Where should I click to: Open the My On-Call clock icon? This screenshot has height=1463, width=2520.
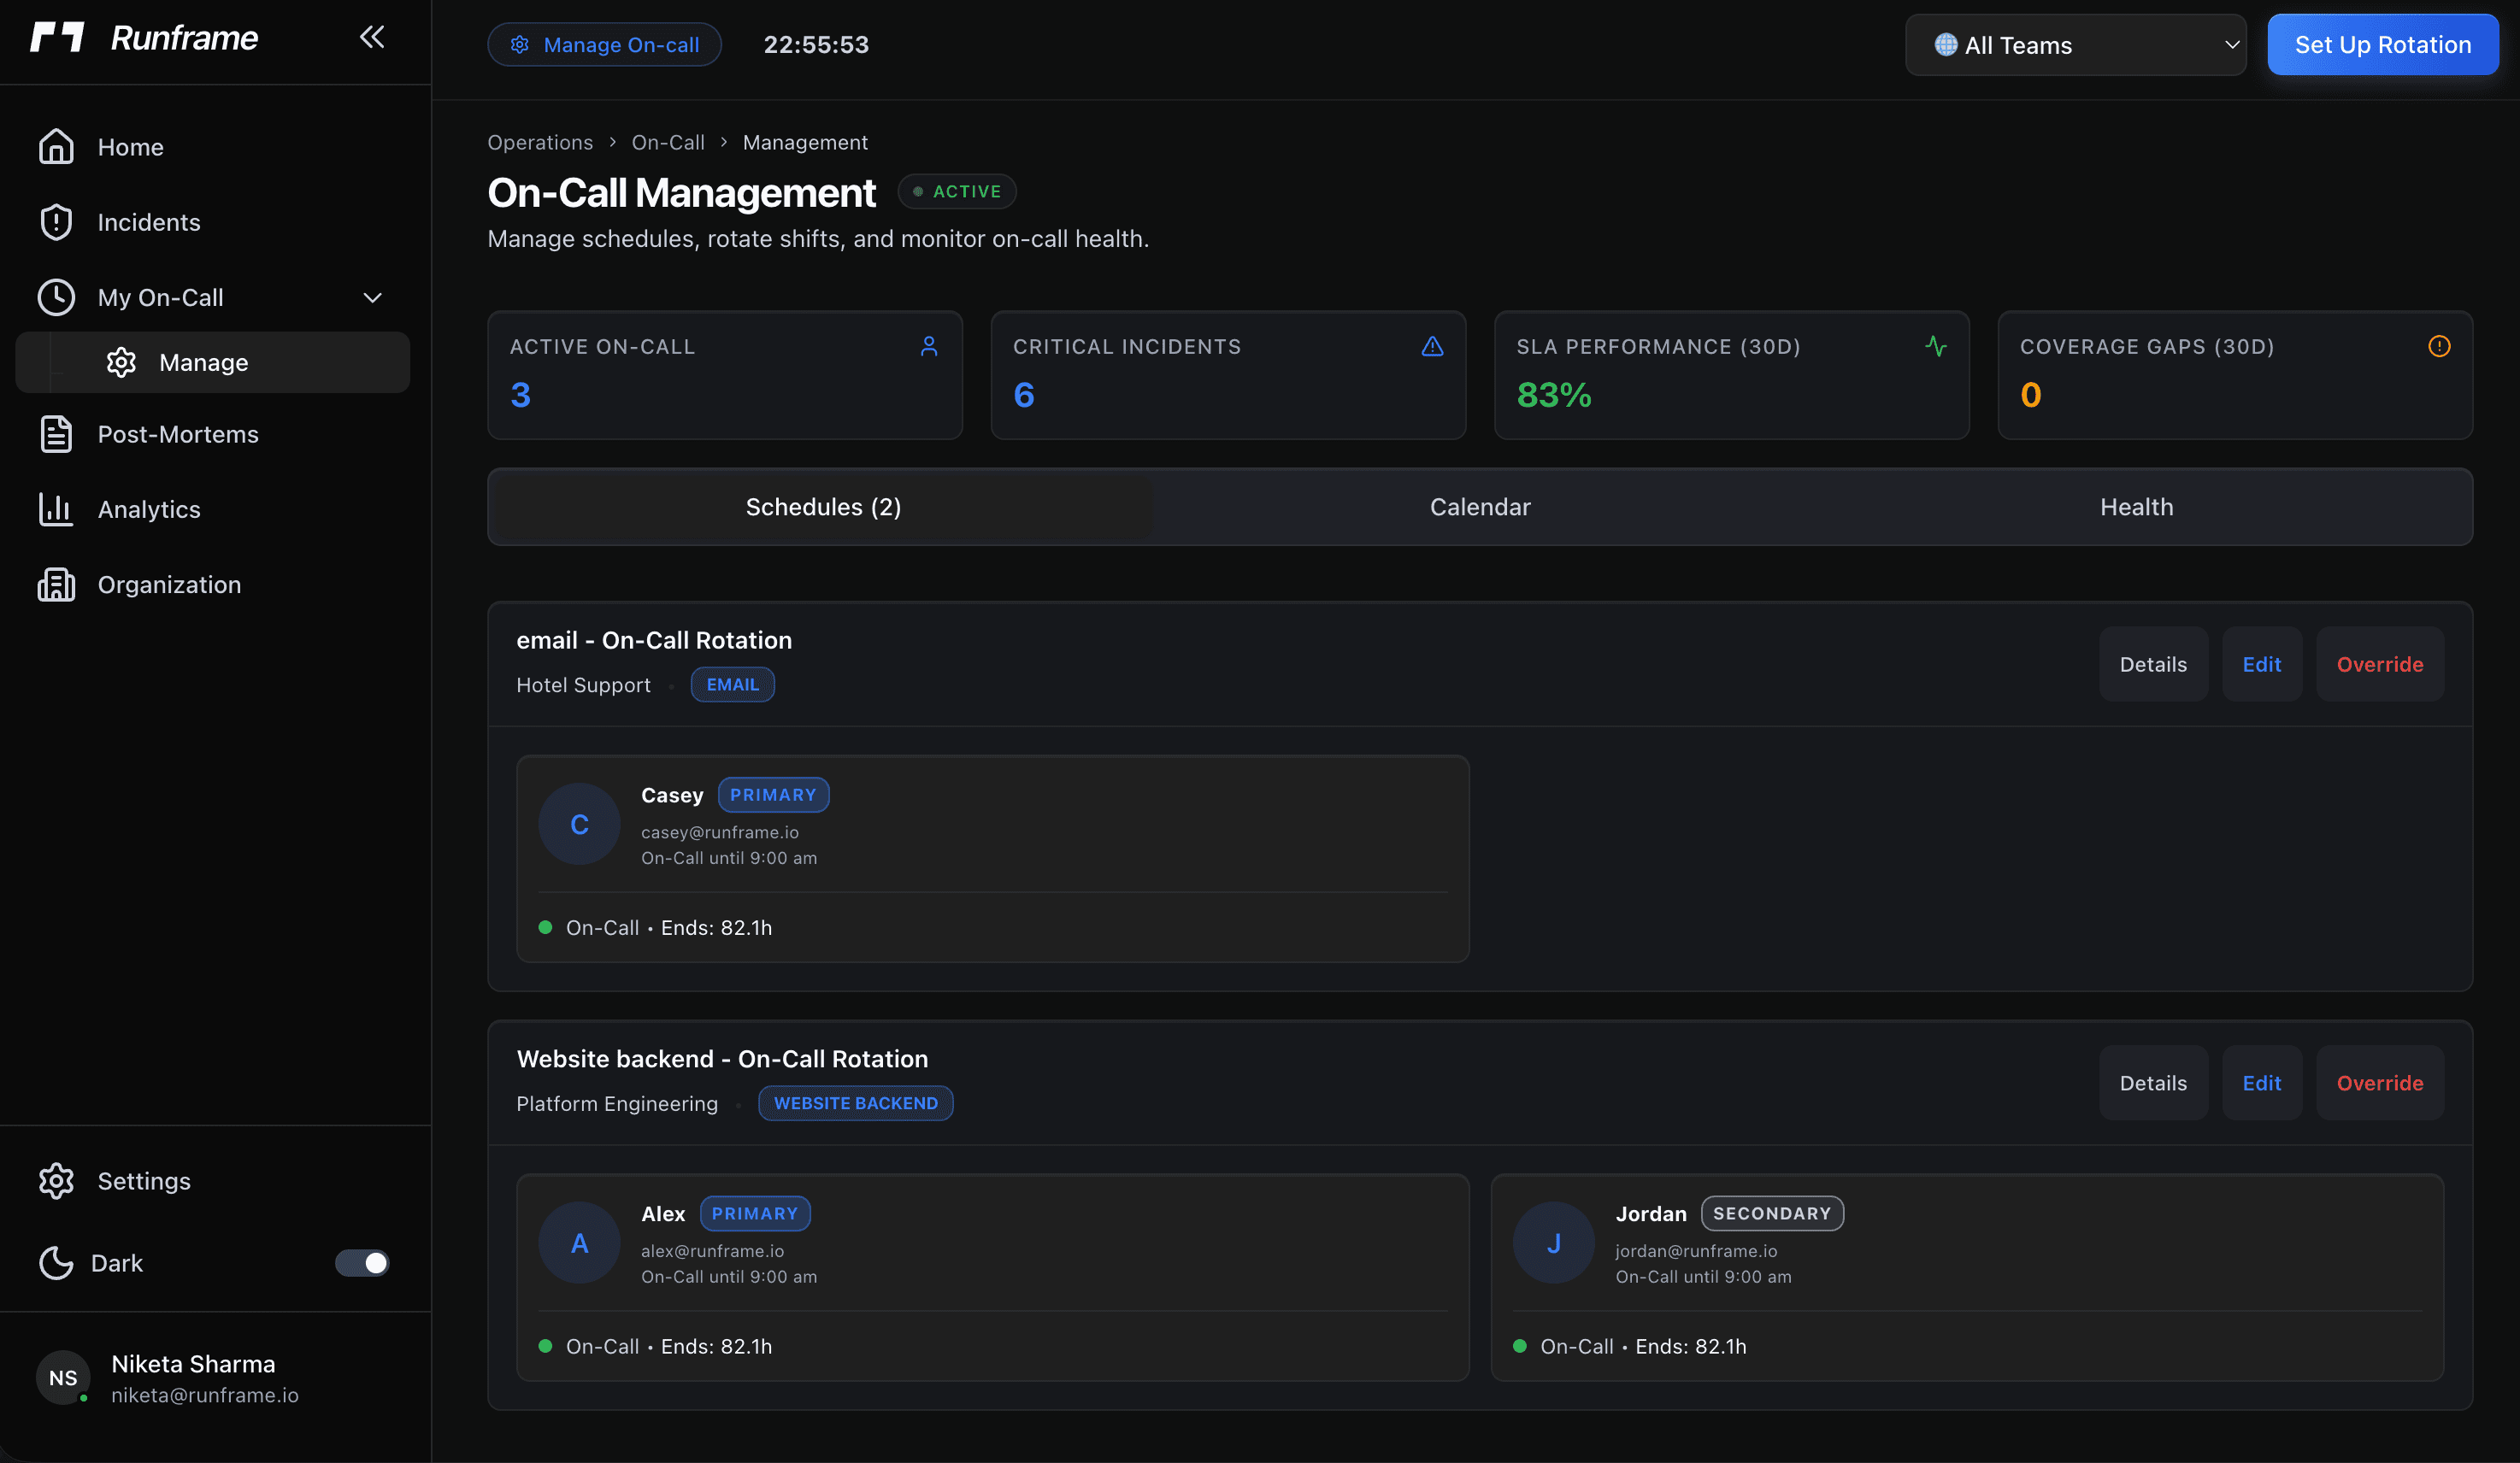click(x=56, y=297)
